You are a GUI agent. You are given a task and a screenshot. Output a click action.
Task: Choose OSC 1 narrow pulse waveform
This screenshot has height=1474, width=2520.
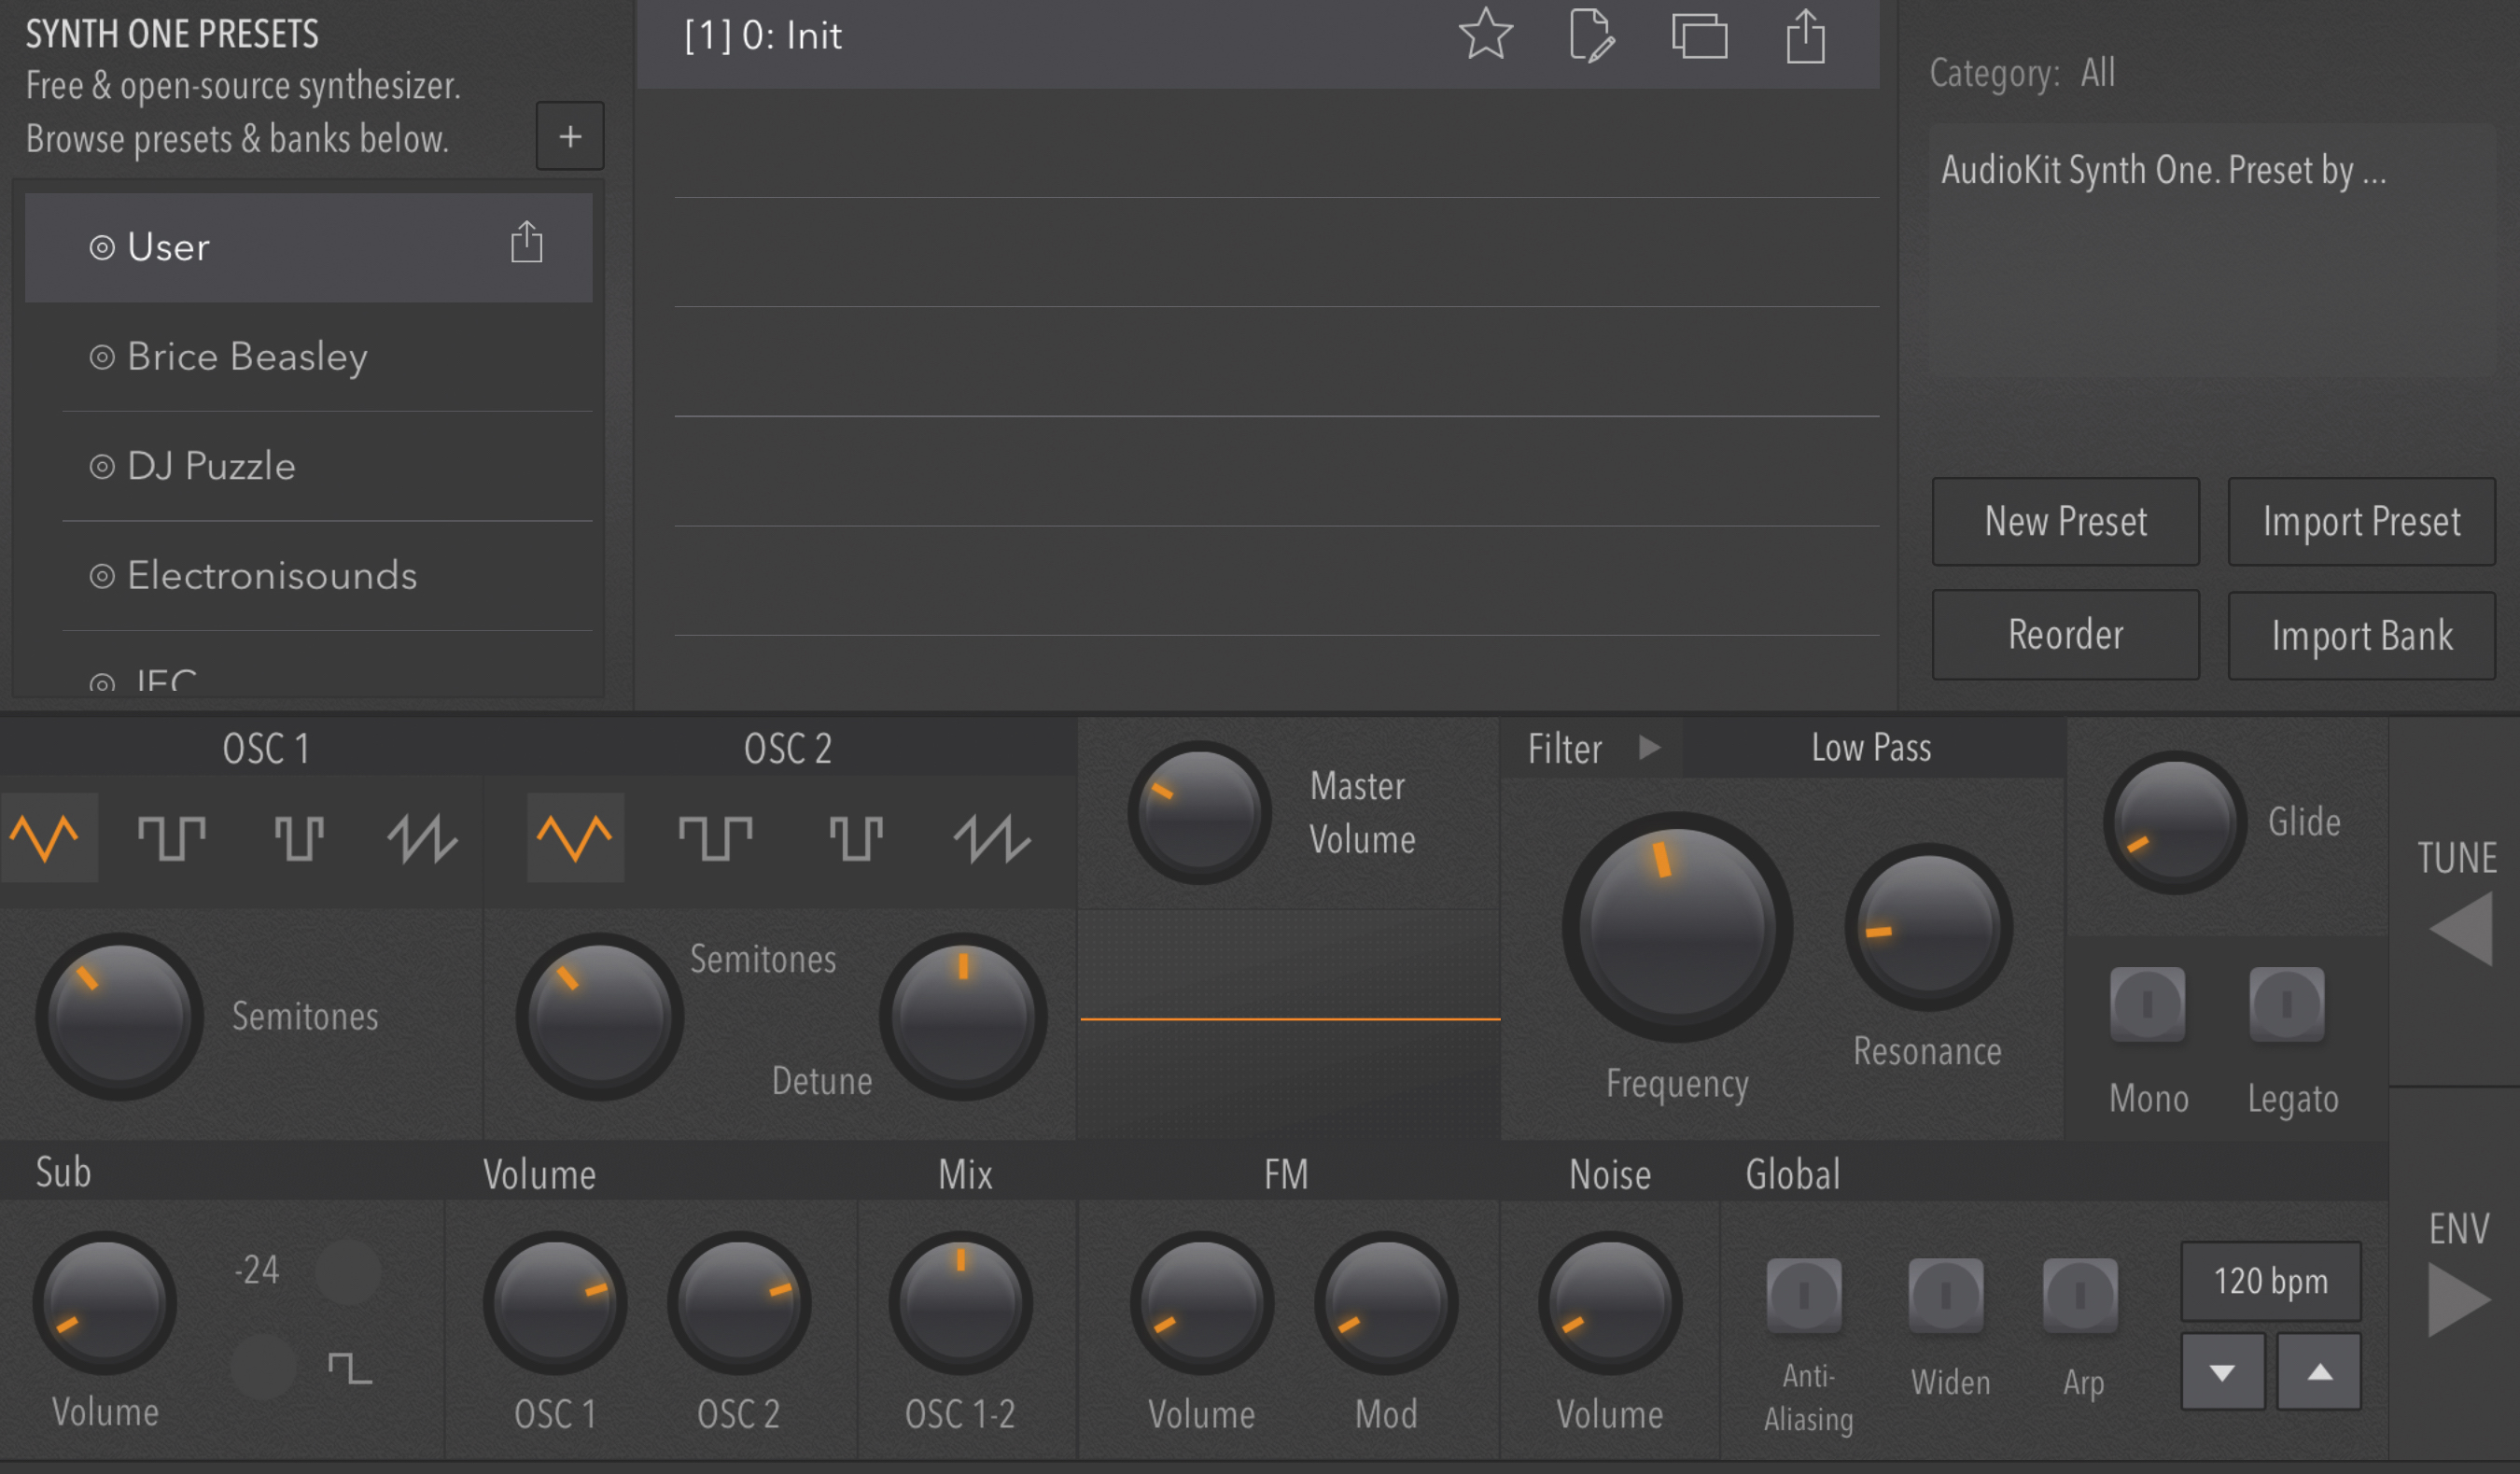(298, 838)
